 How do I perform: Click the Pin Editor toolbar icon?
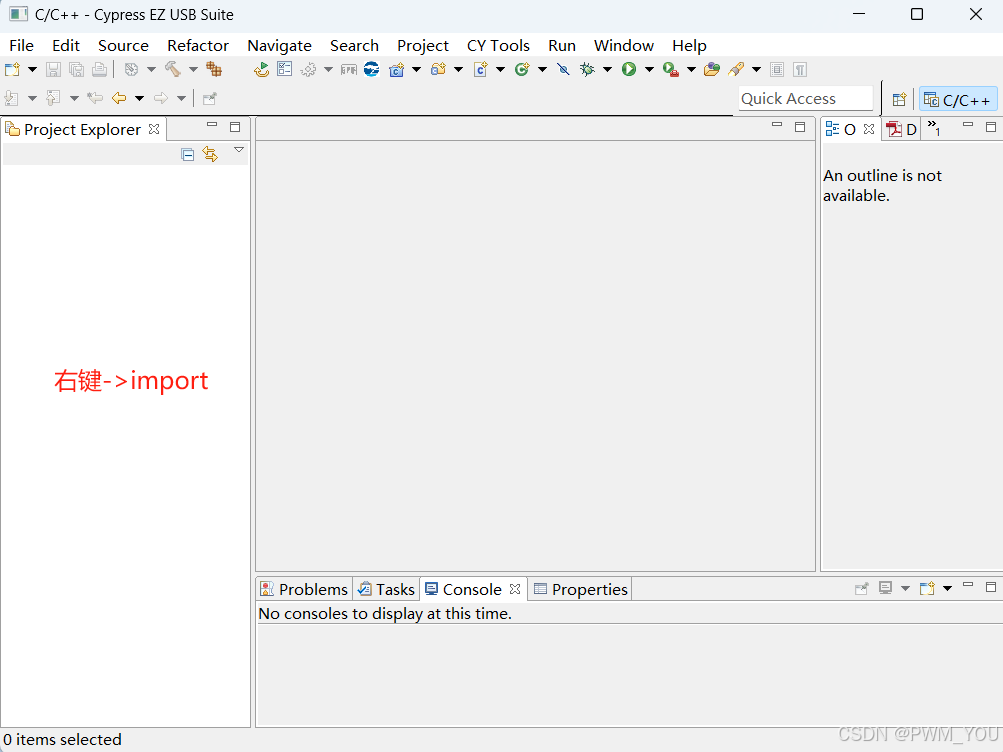[210, 98]
